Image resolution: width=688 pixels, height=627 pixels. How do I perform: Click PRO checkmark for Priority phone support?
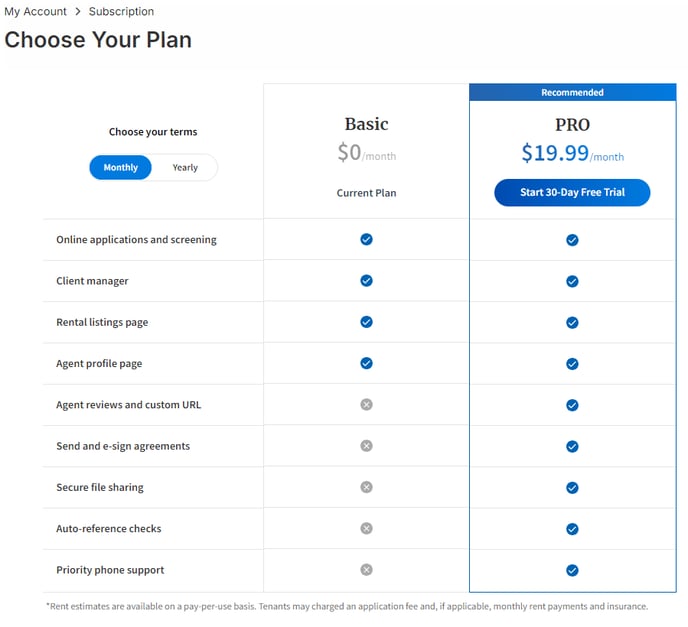click(x=572, y=570)
